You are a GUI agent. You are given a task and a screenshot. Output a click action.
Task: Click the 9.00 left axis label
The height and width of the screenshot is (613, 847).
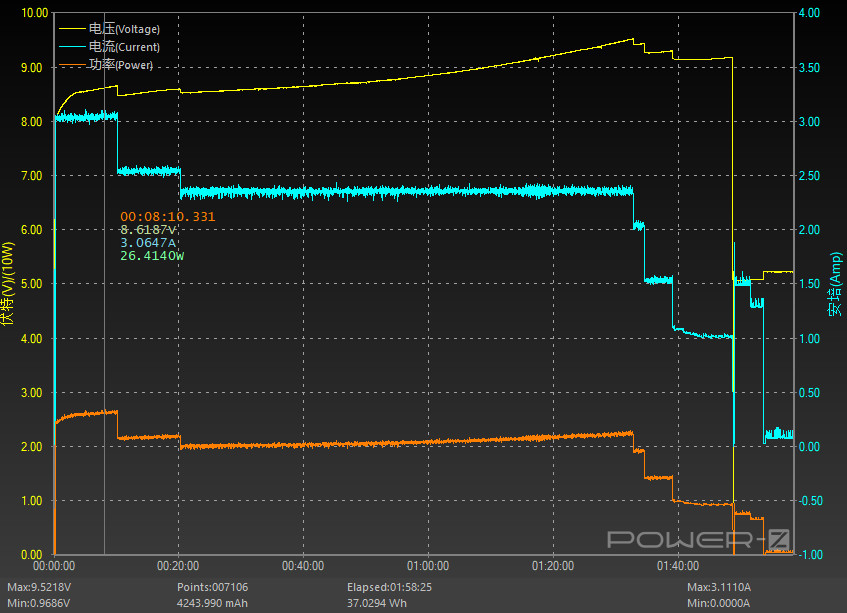pos(32,68)
